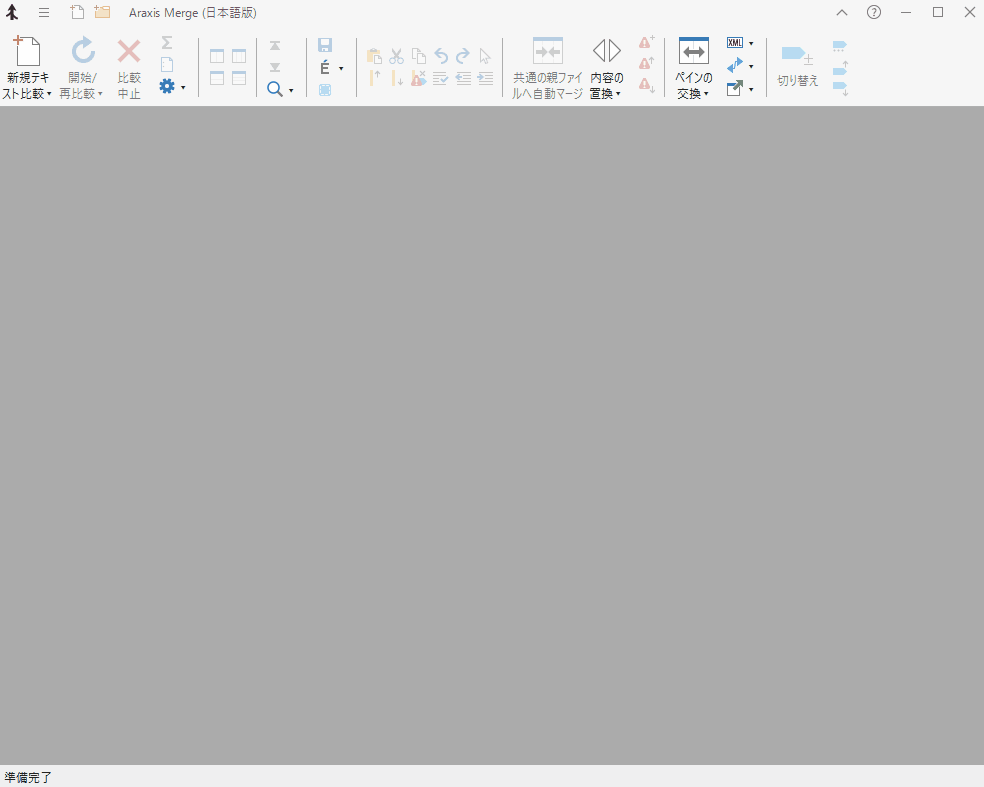984x787 pixels.
Task: Open new folder comparison from title bar
Action: pos(102,12)
